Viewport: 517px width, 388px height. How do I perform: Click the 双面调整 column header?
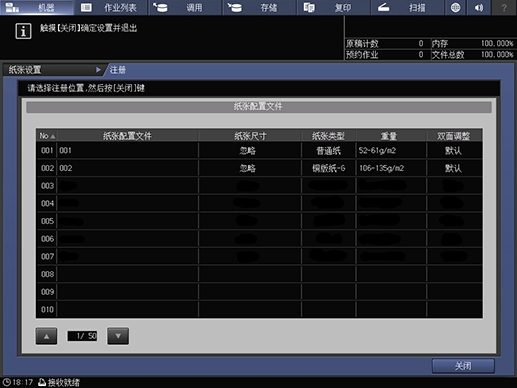pos(454,136)
